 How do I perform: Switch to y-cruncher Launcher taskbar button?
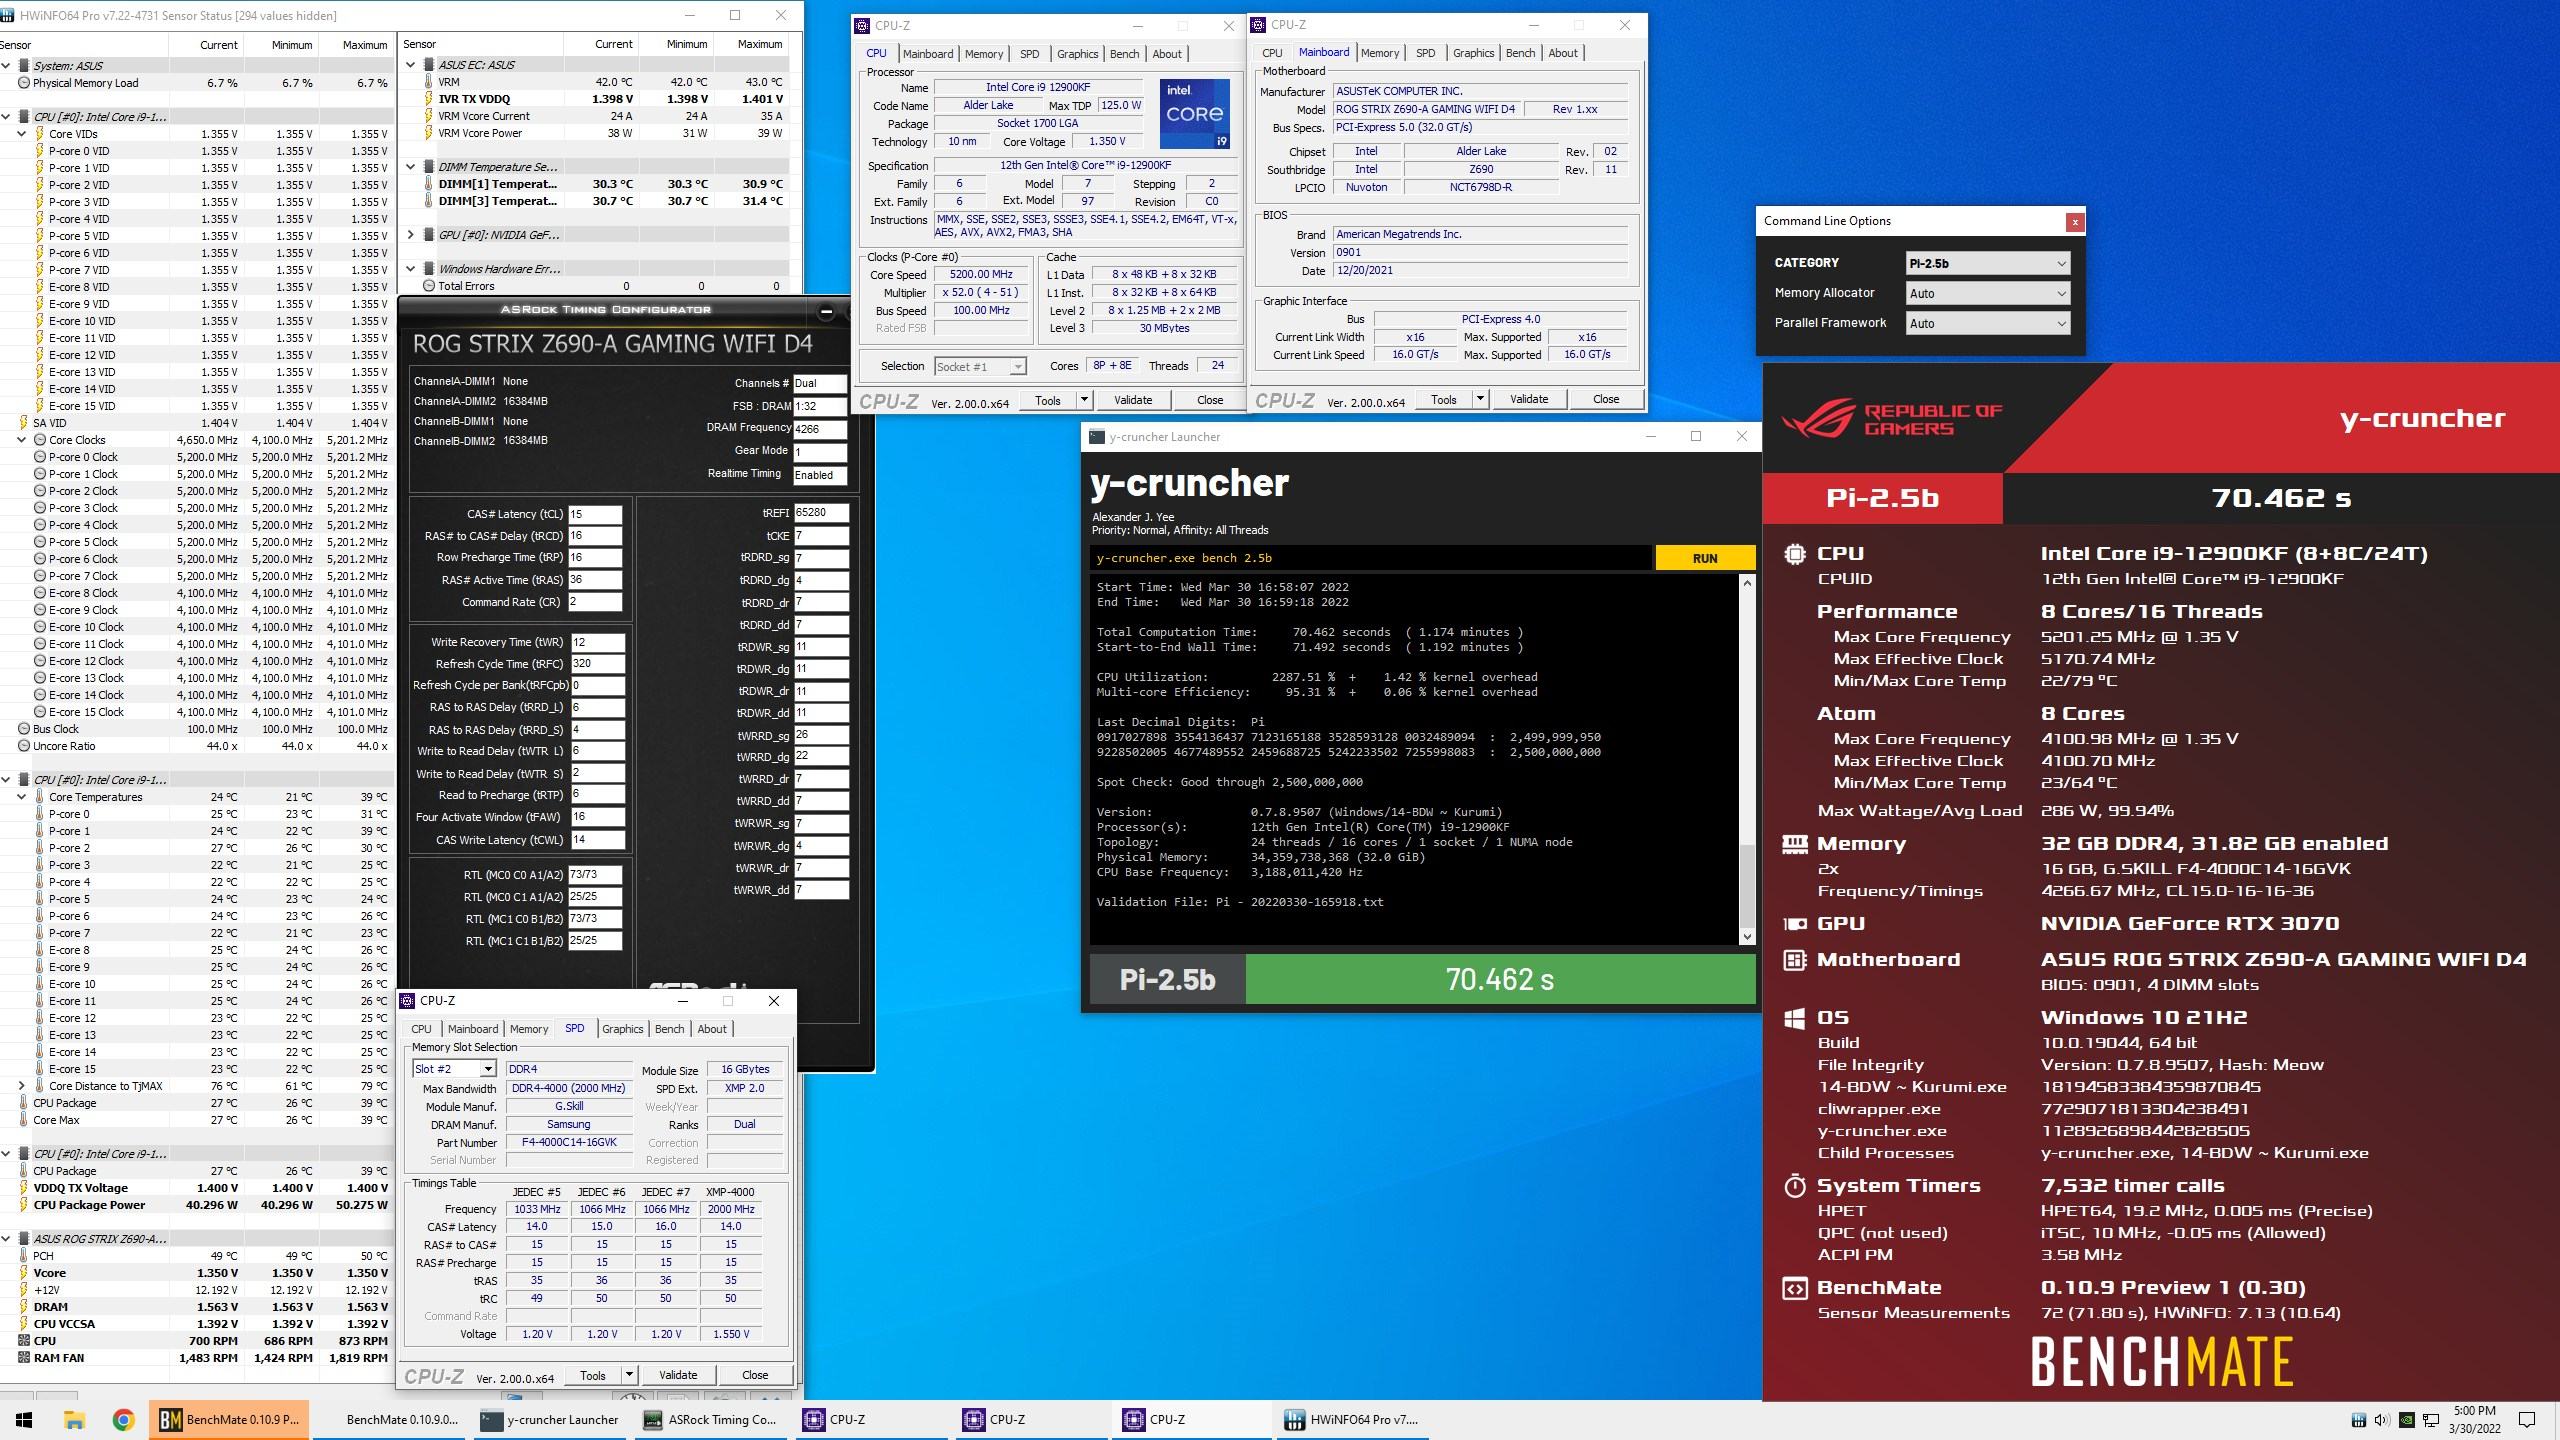point(551,1419)
